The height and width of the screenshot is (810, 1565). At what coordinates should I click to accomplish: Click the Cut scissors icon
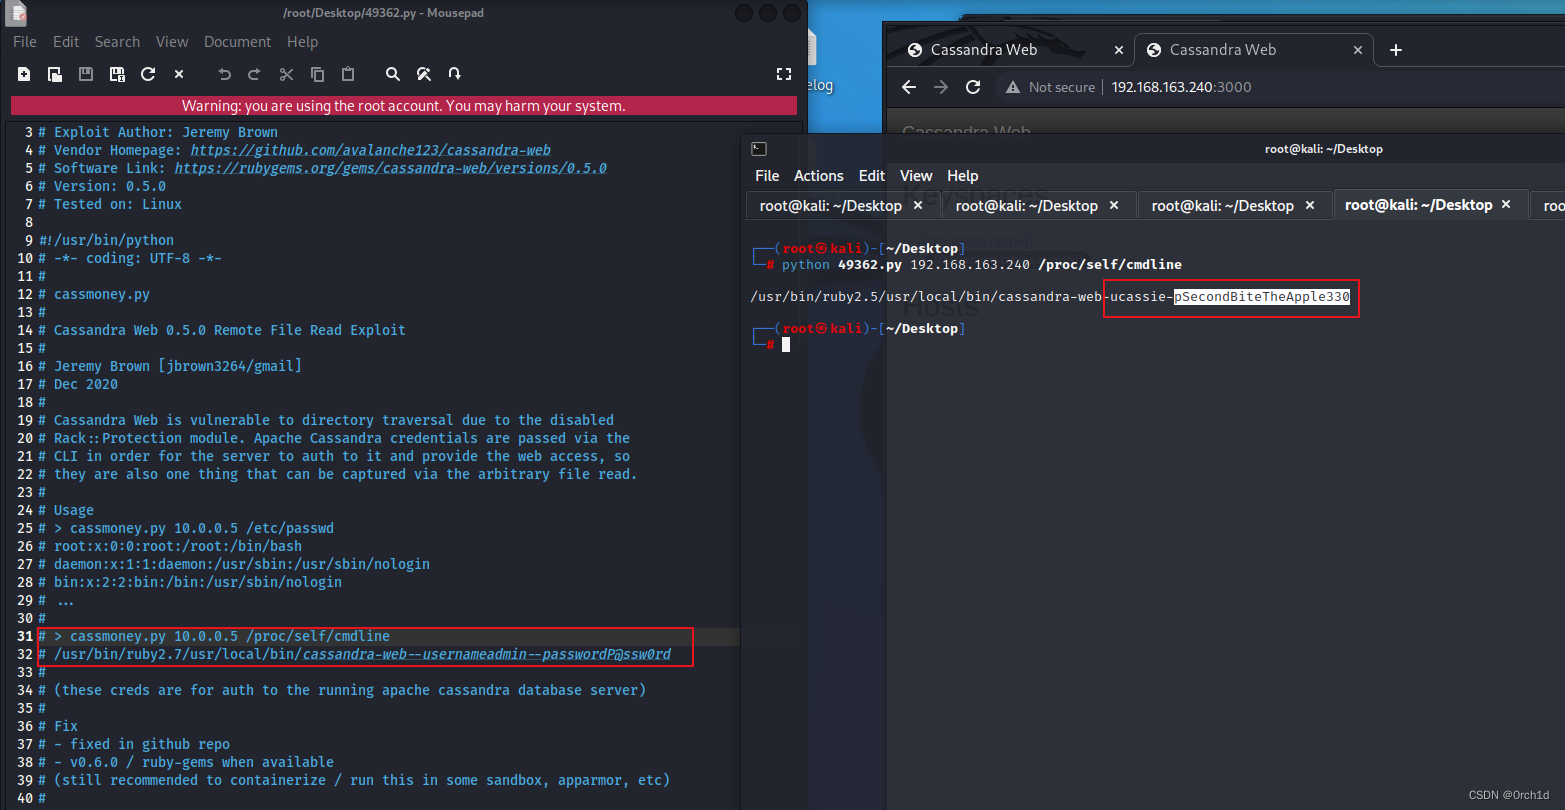point(286,74)
